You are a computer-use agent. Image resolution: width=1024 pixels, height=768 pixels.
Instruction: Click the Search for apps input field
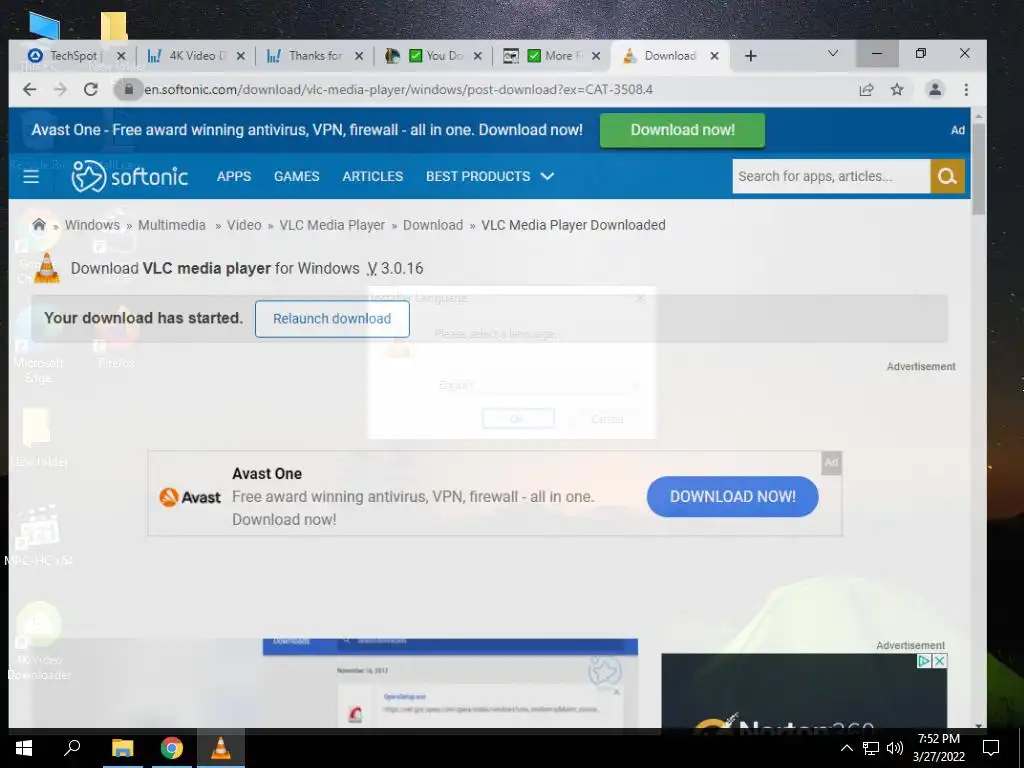[x=831, y=176]
